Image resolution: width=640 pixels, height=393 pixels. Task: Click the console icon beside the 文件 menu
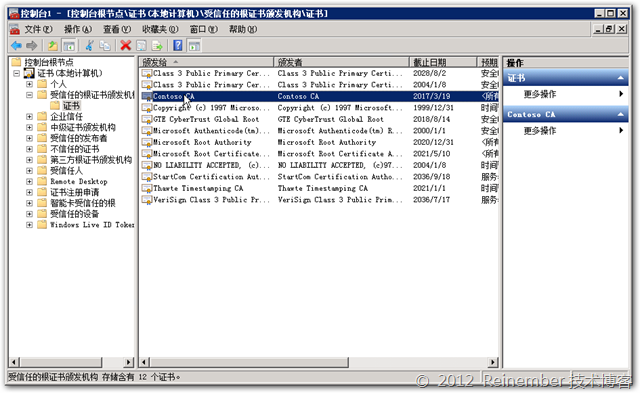(15, 29)
